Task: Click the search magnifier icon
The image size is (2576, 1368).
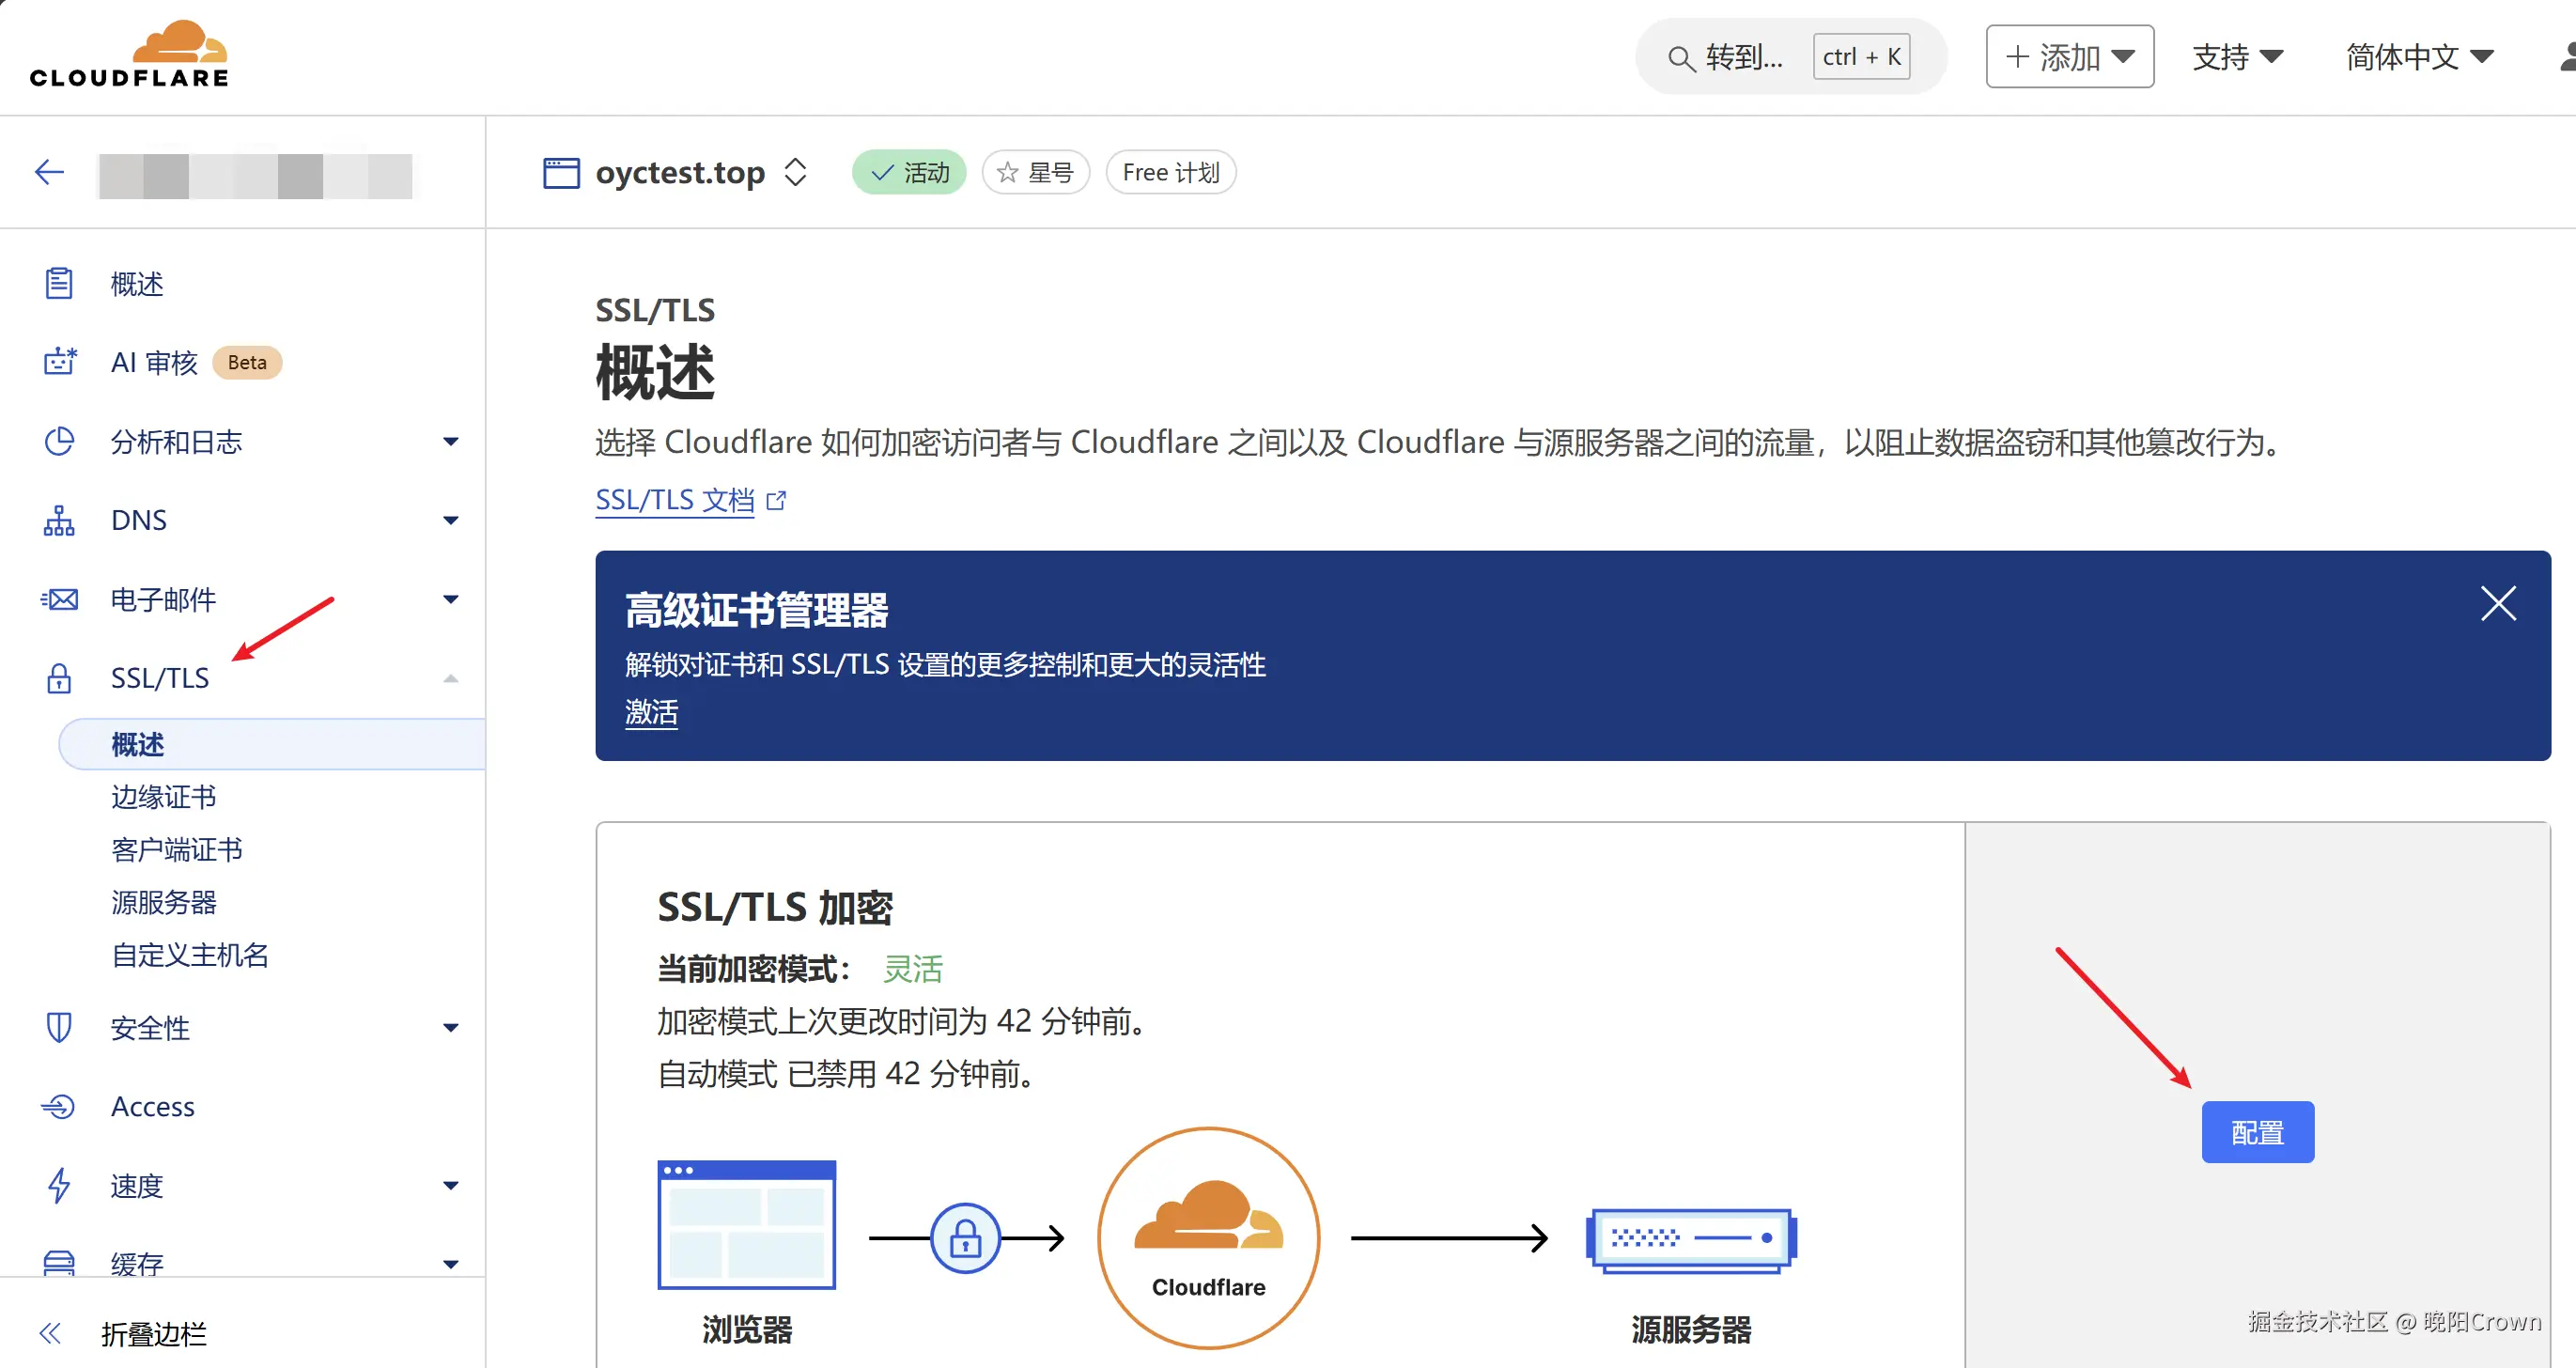Action: pyautogui.click(x=1681, y=59)
